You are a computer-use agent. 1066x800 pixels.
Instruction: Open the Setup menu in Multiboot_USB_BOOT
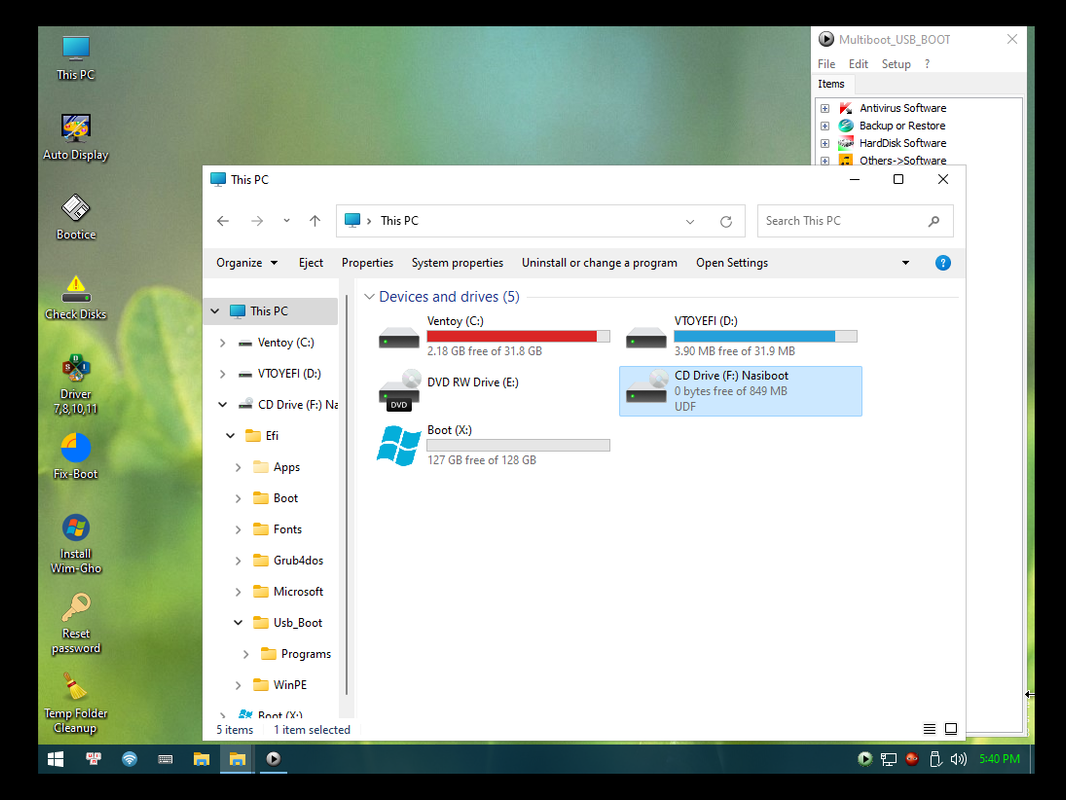click(896, 64)
